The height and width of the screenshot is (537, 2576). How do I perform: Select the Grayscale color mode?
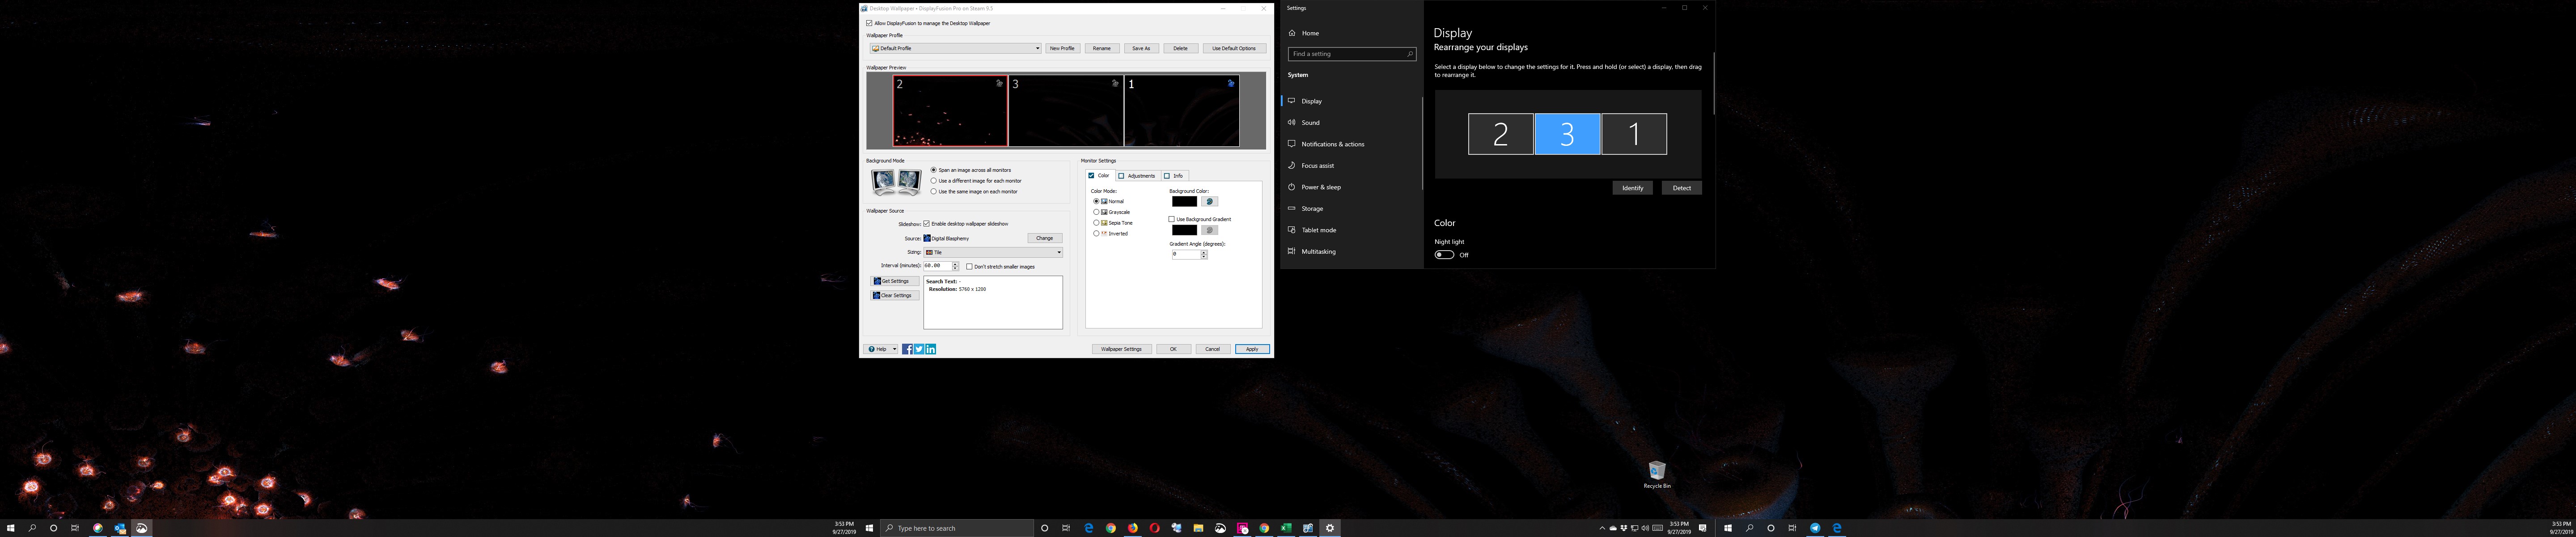pyautogui.click(x=1097, y=212)
